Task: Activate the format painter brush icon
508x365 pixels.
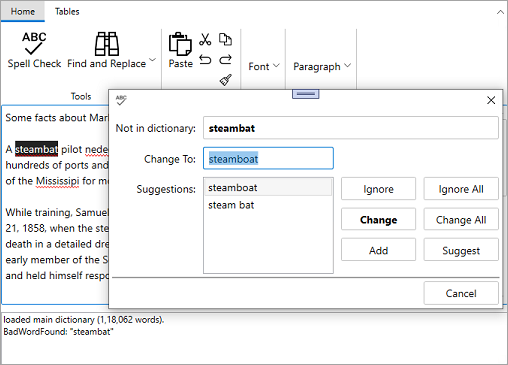Action: coord(226,80)
